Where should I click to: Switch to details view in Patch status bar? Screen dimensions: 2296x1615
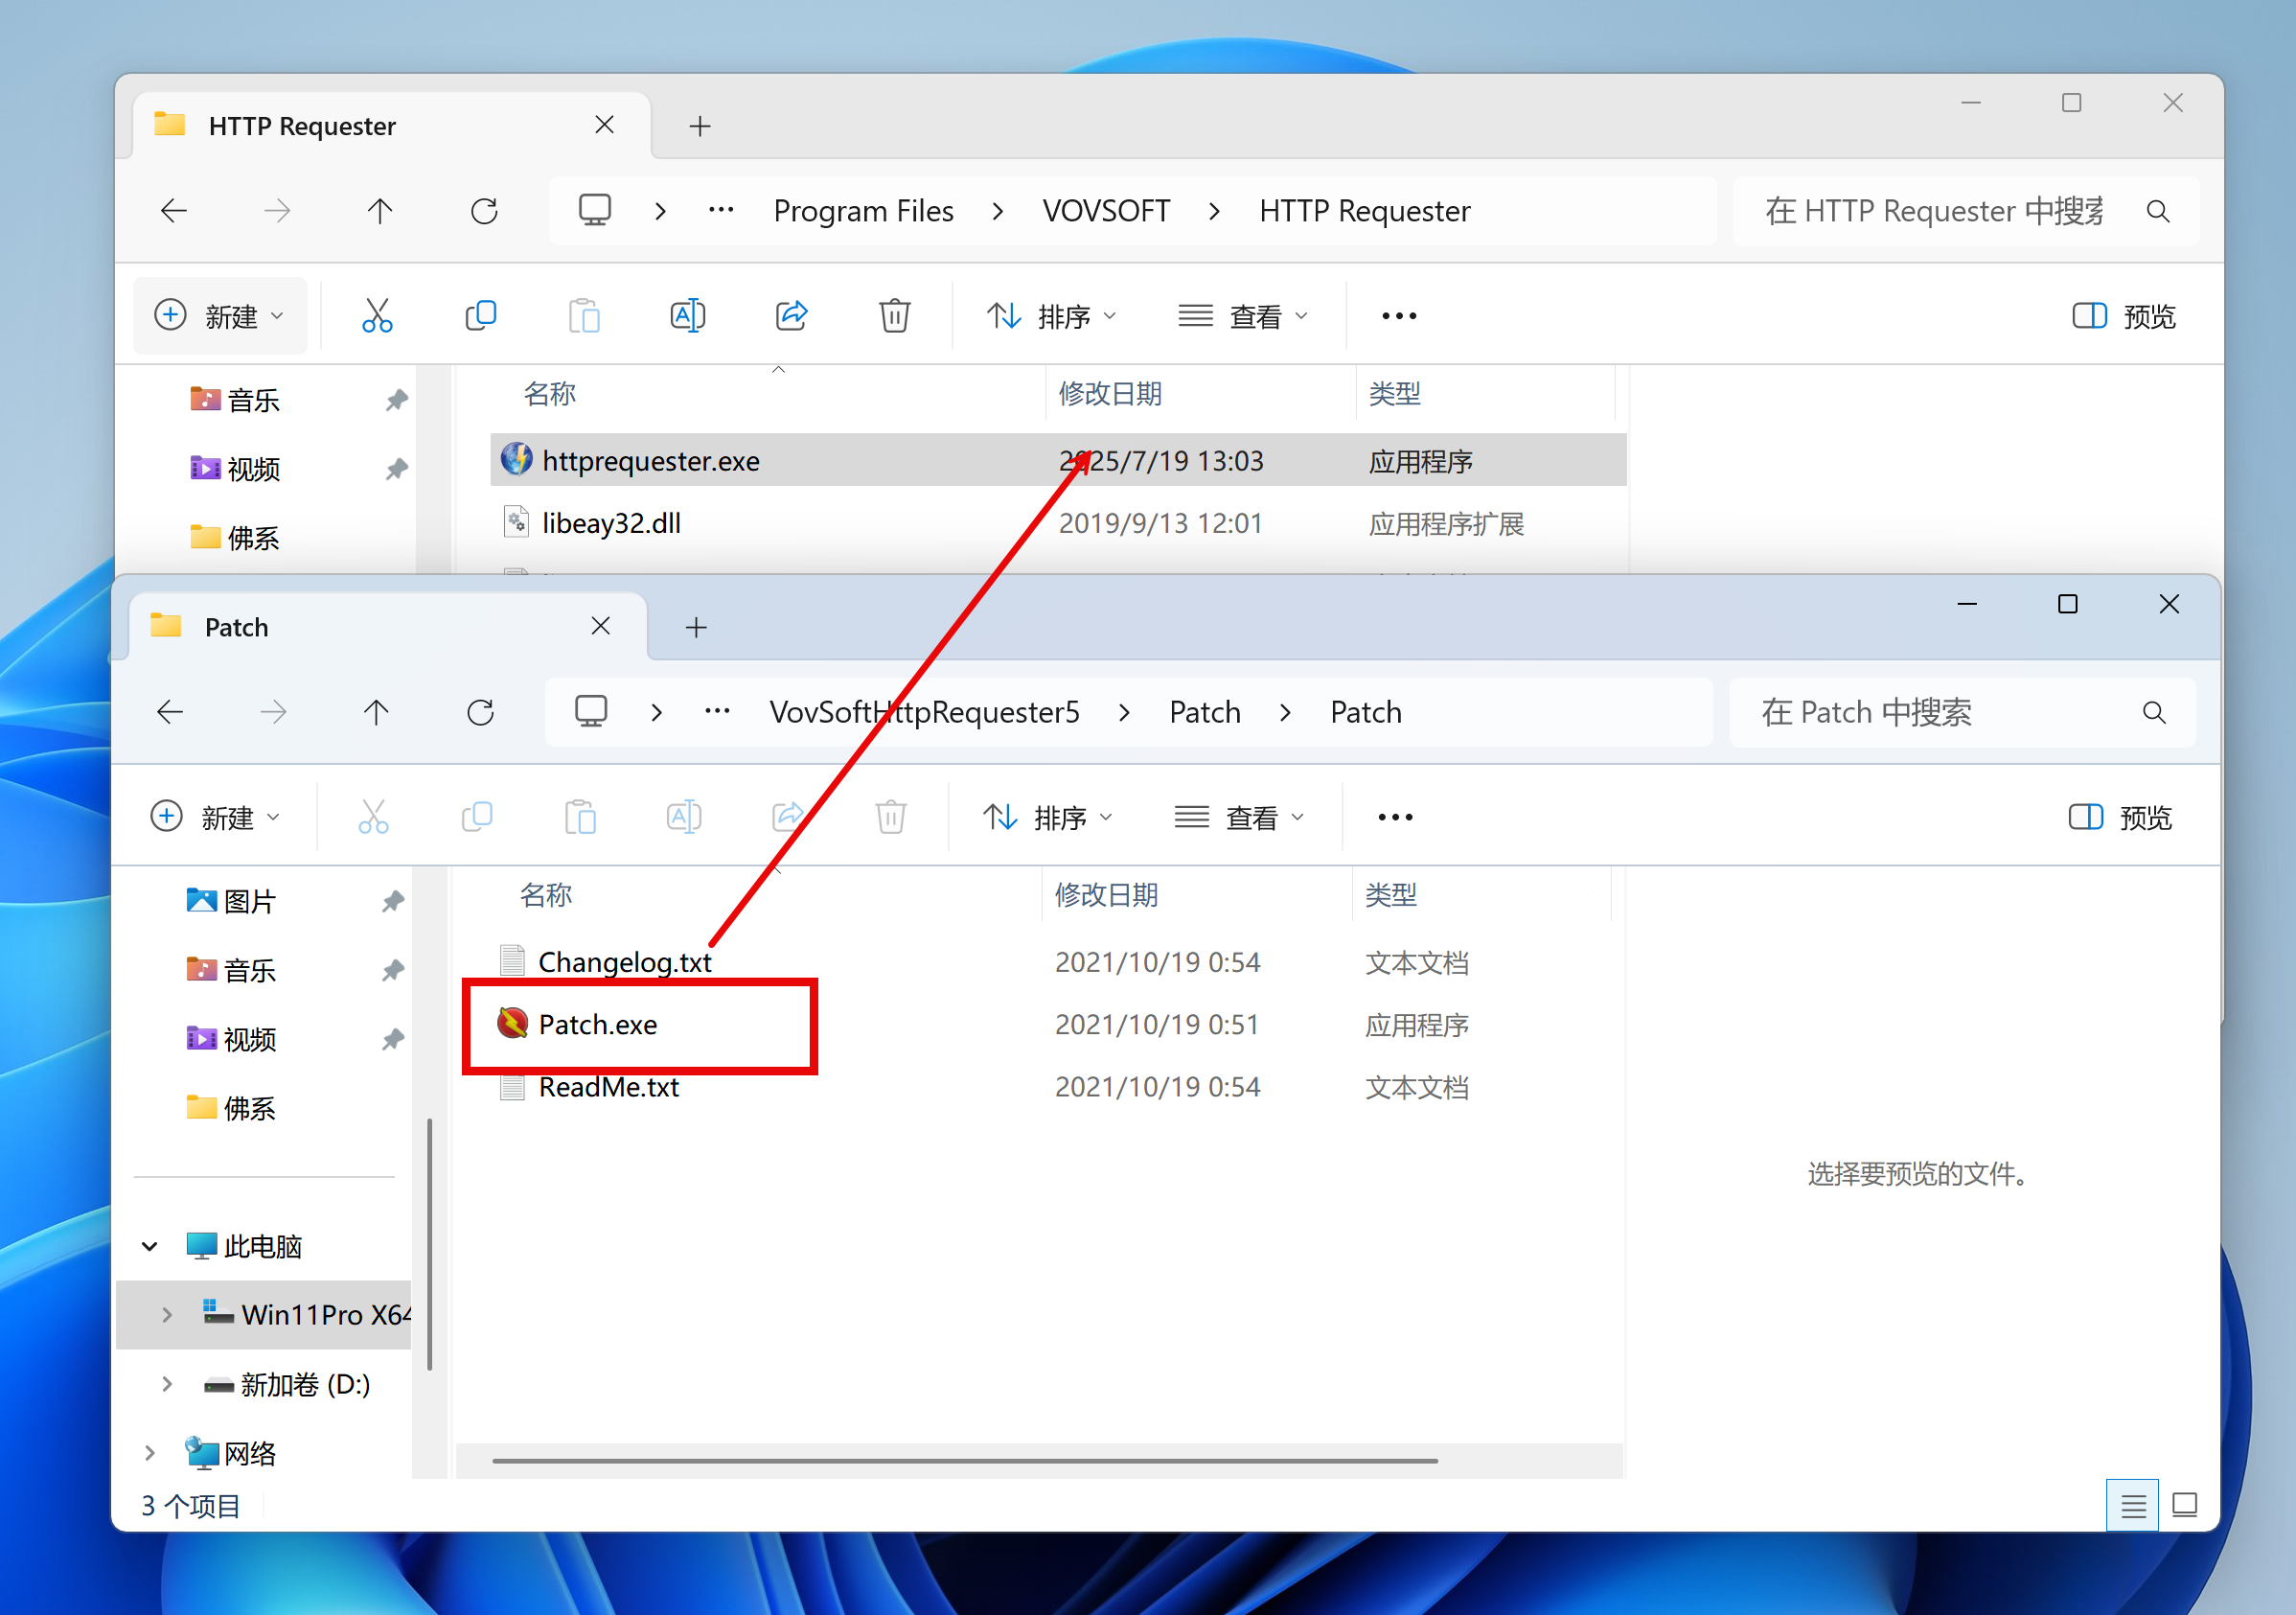coord(2132,1505)
